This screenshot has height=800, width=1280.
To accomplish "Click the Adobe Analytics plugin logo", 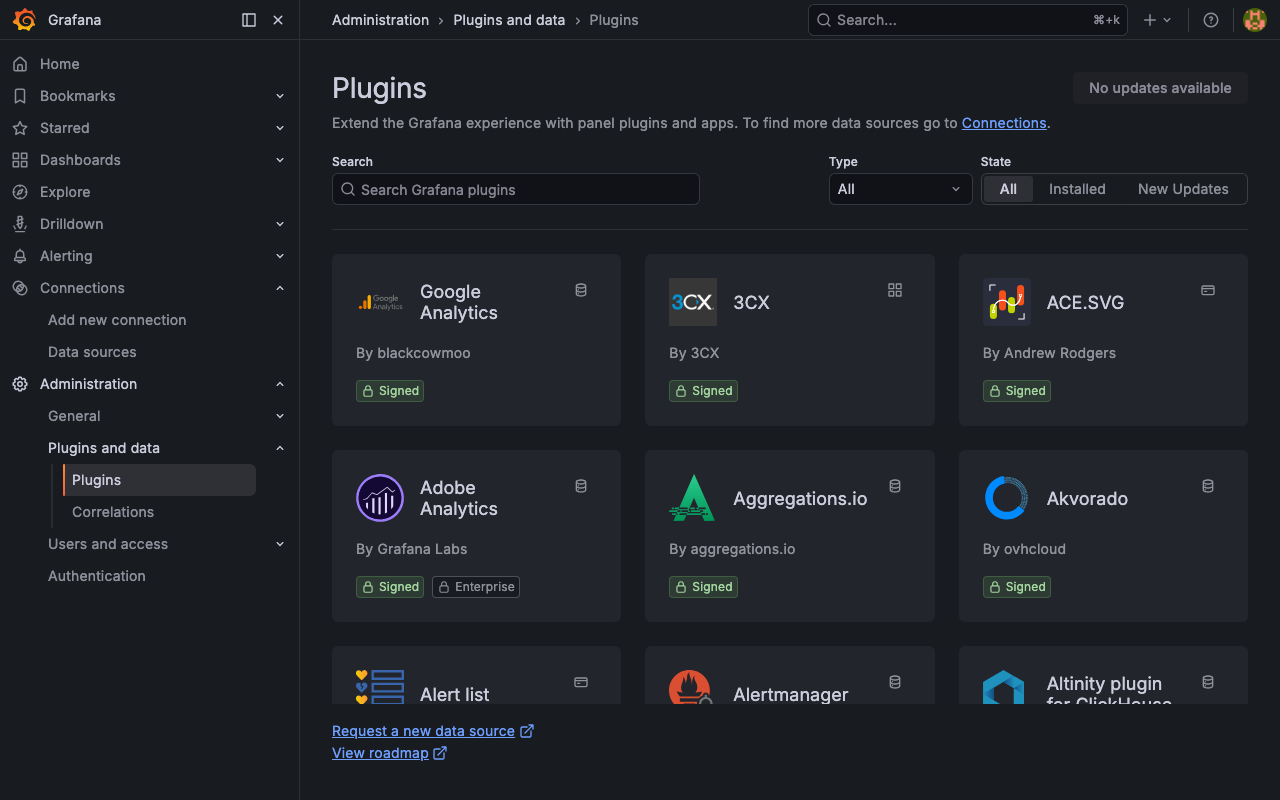I will click(380, 498).
